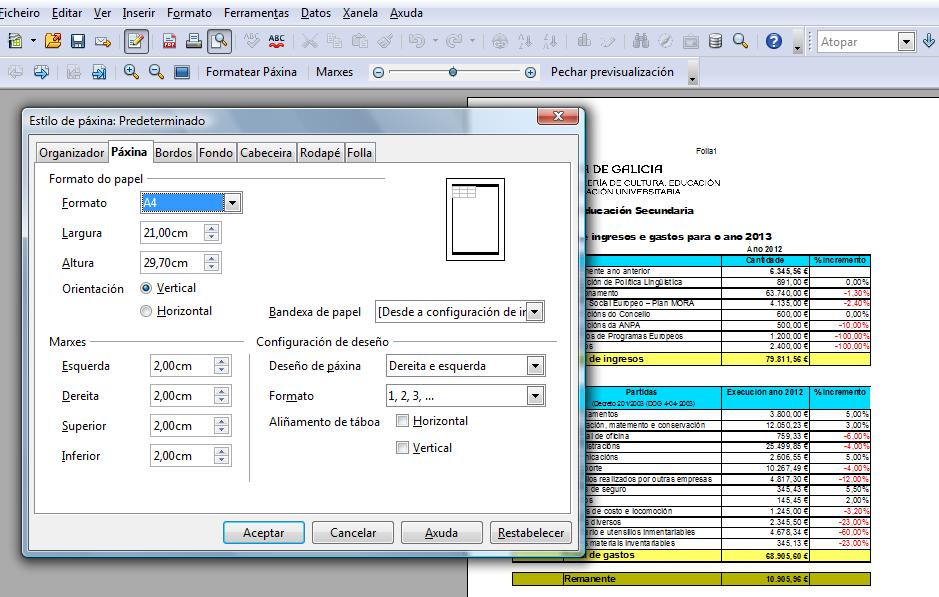Click the Zoom out magnifier icon
This screenshot has width=939, height=597.
click(156, 72)
